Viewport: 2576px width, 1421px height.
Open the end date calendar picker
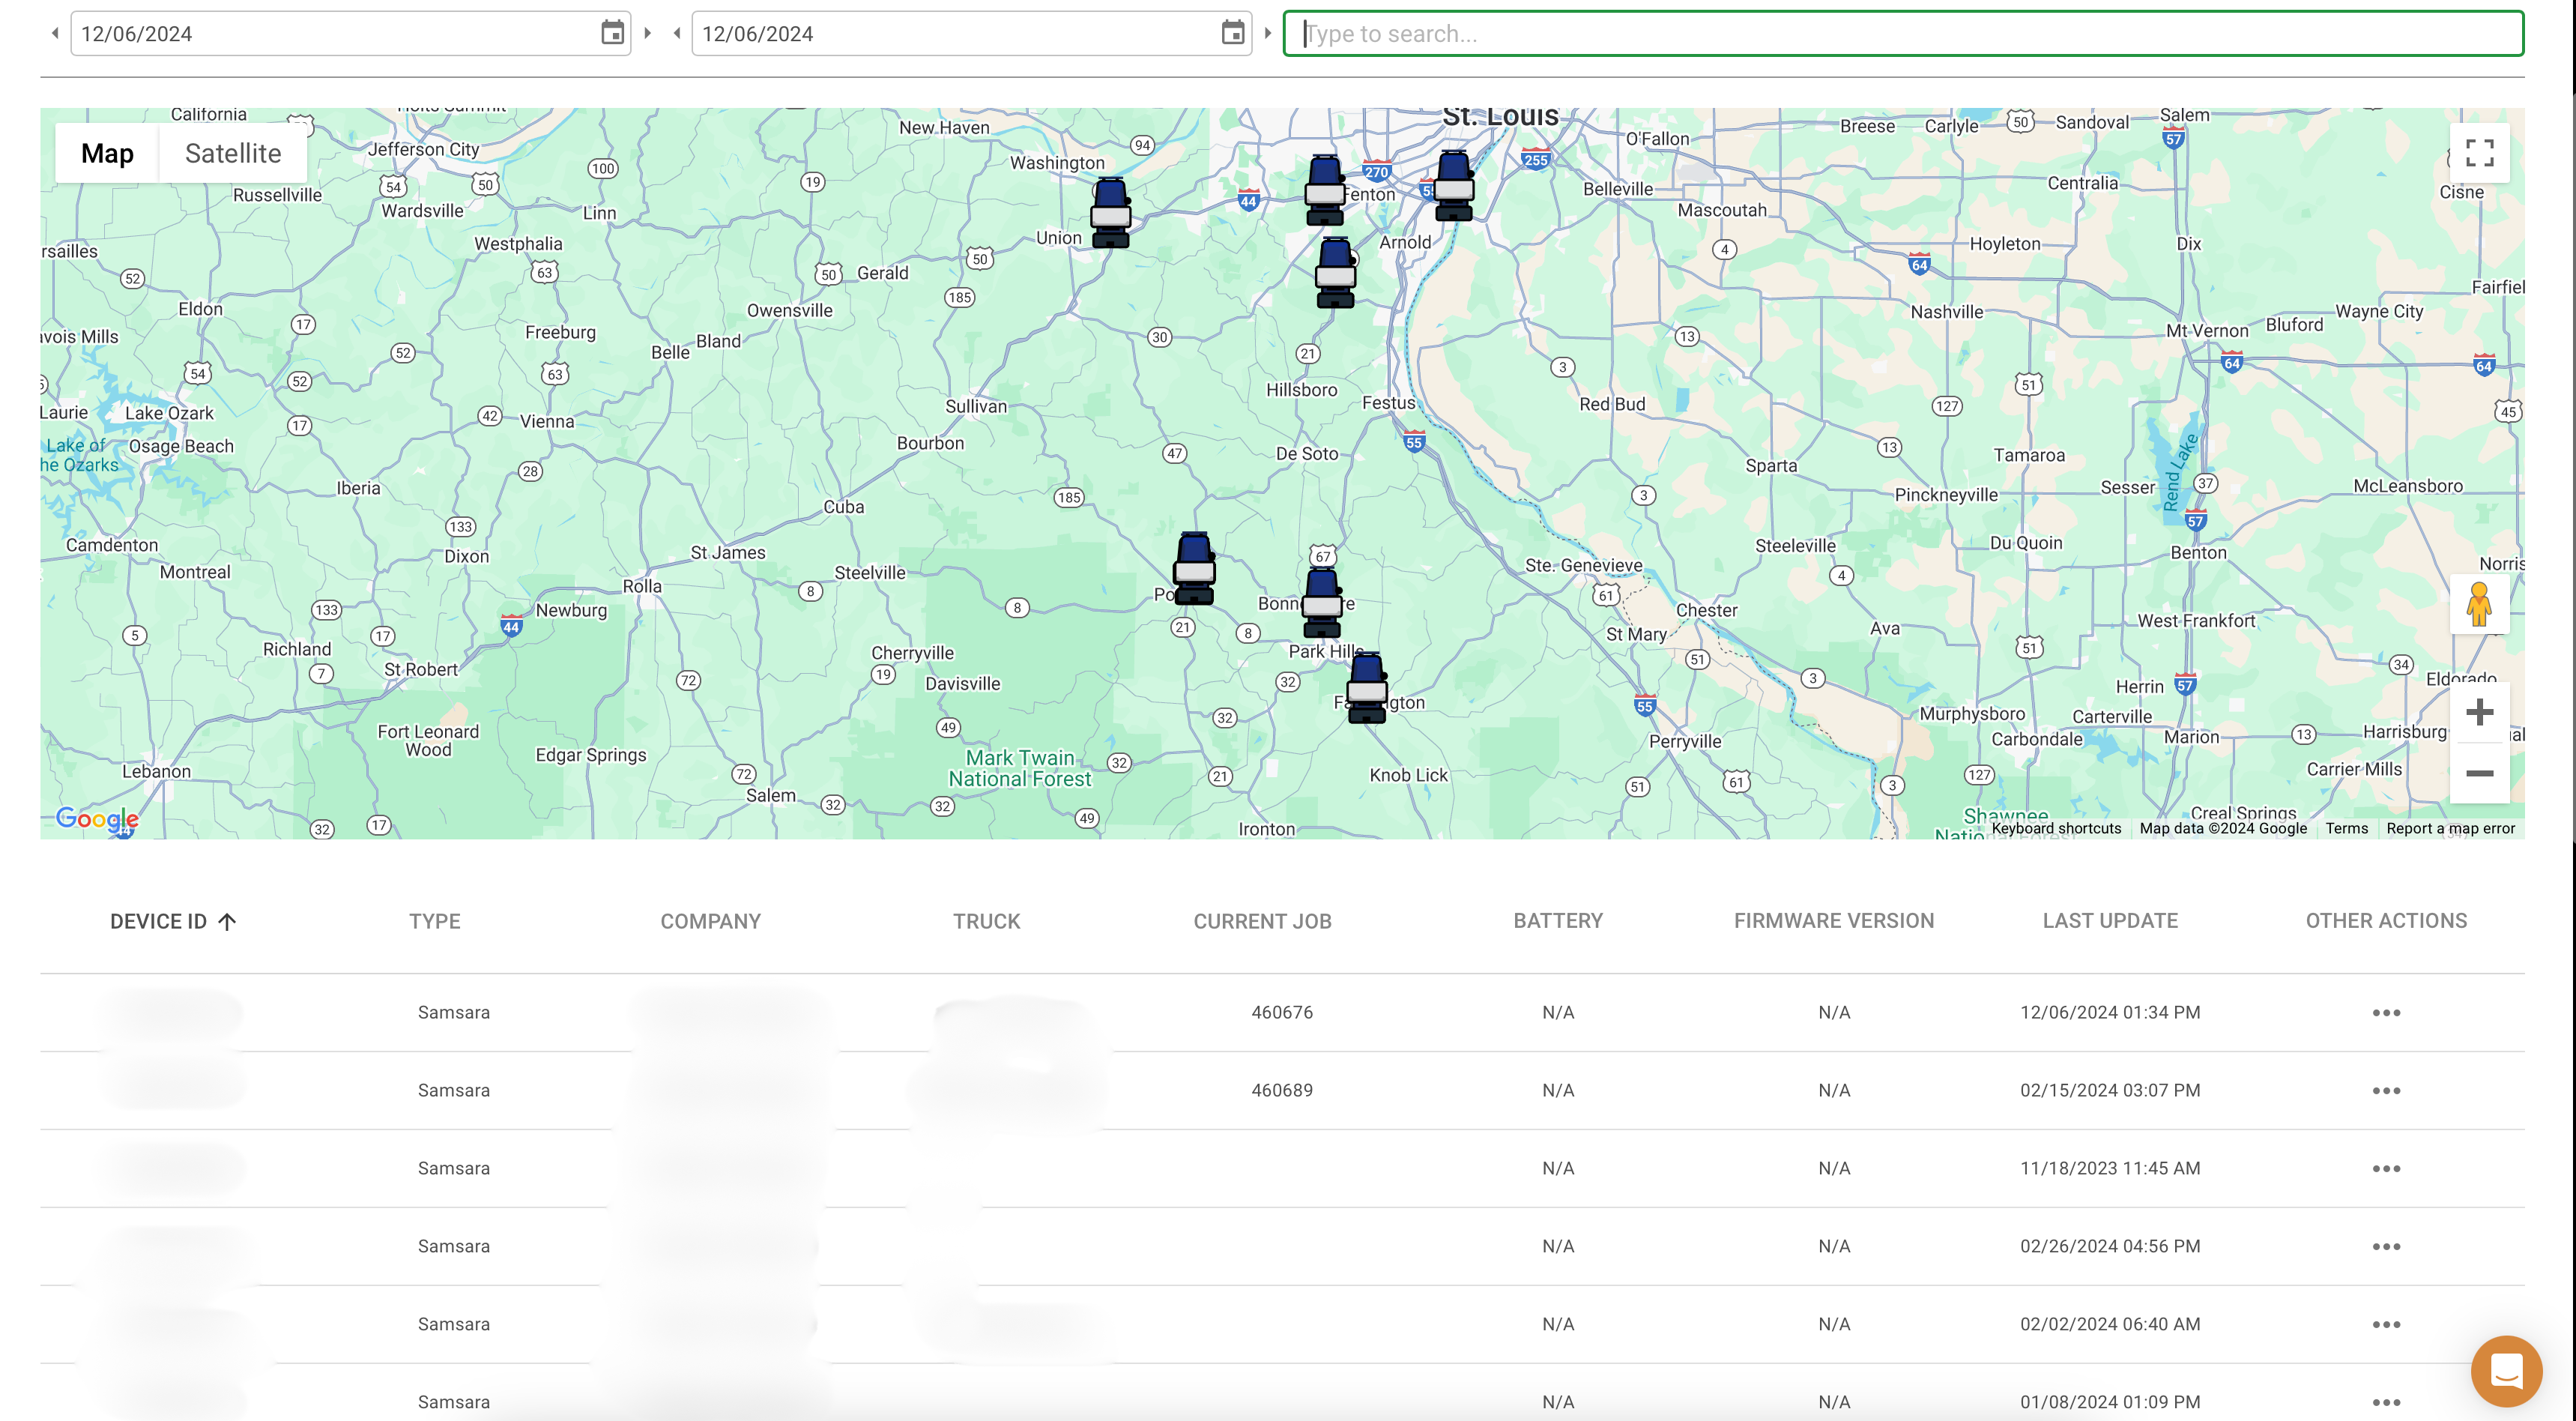pyautogui.click(x=1232, y=33)
